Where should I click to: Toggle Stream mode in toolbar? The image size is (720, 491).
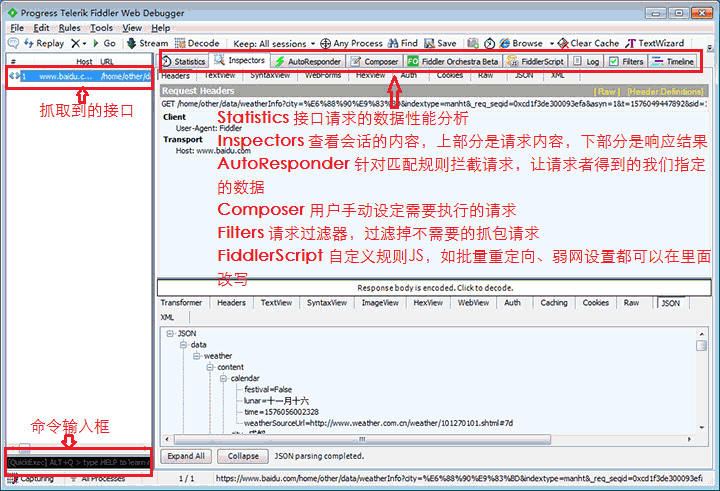147,43
